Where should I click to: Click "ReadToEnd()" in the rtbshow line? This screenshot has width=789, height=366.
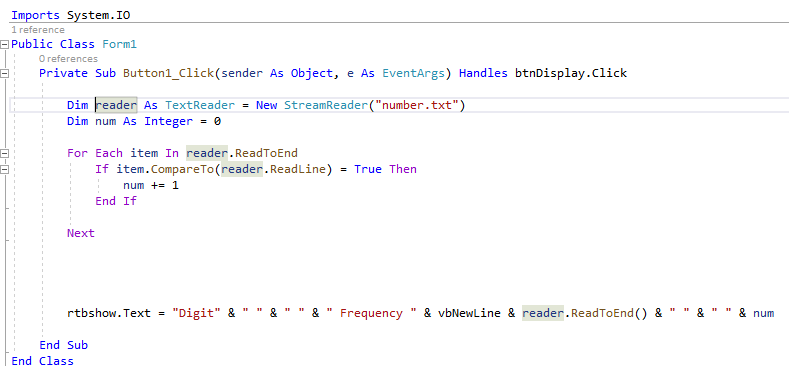coord(609,313)
